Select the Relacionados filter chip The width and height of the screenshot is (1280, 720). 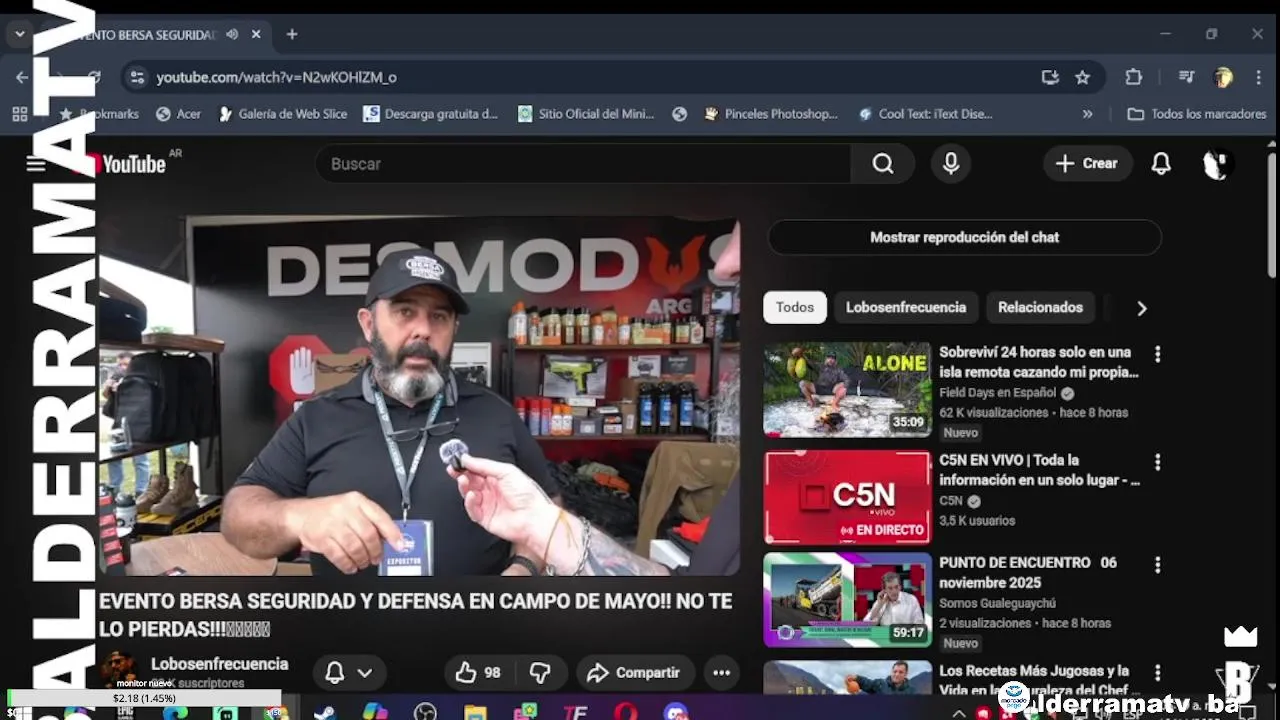tap(1040, 307)
